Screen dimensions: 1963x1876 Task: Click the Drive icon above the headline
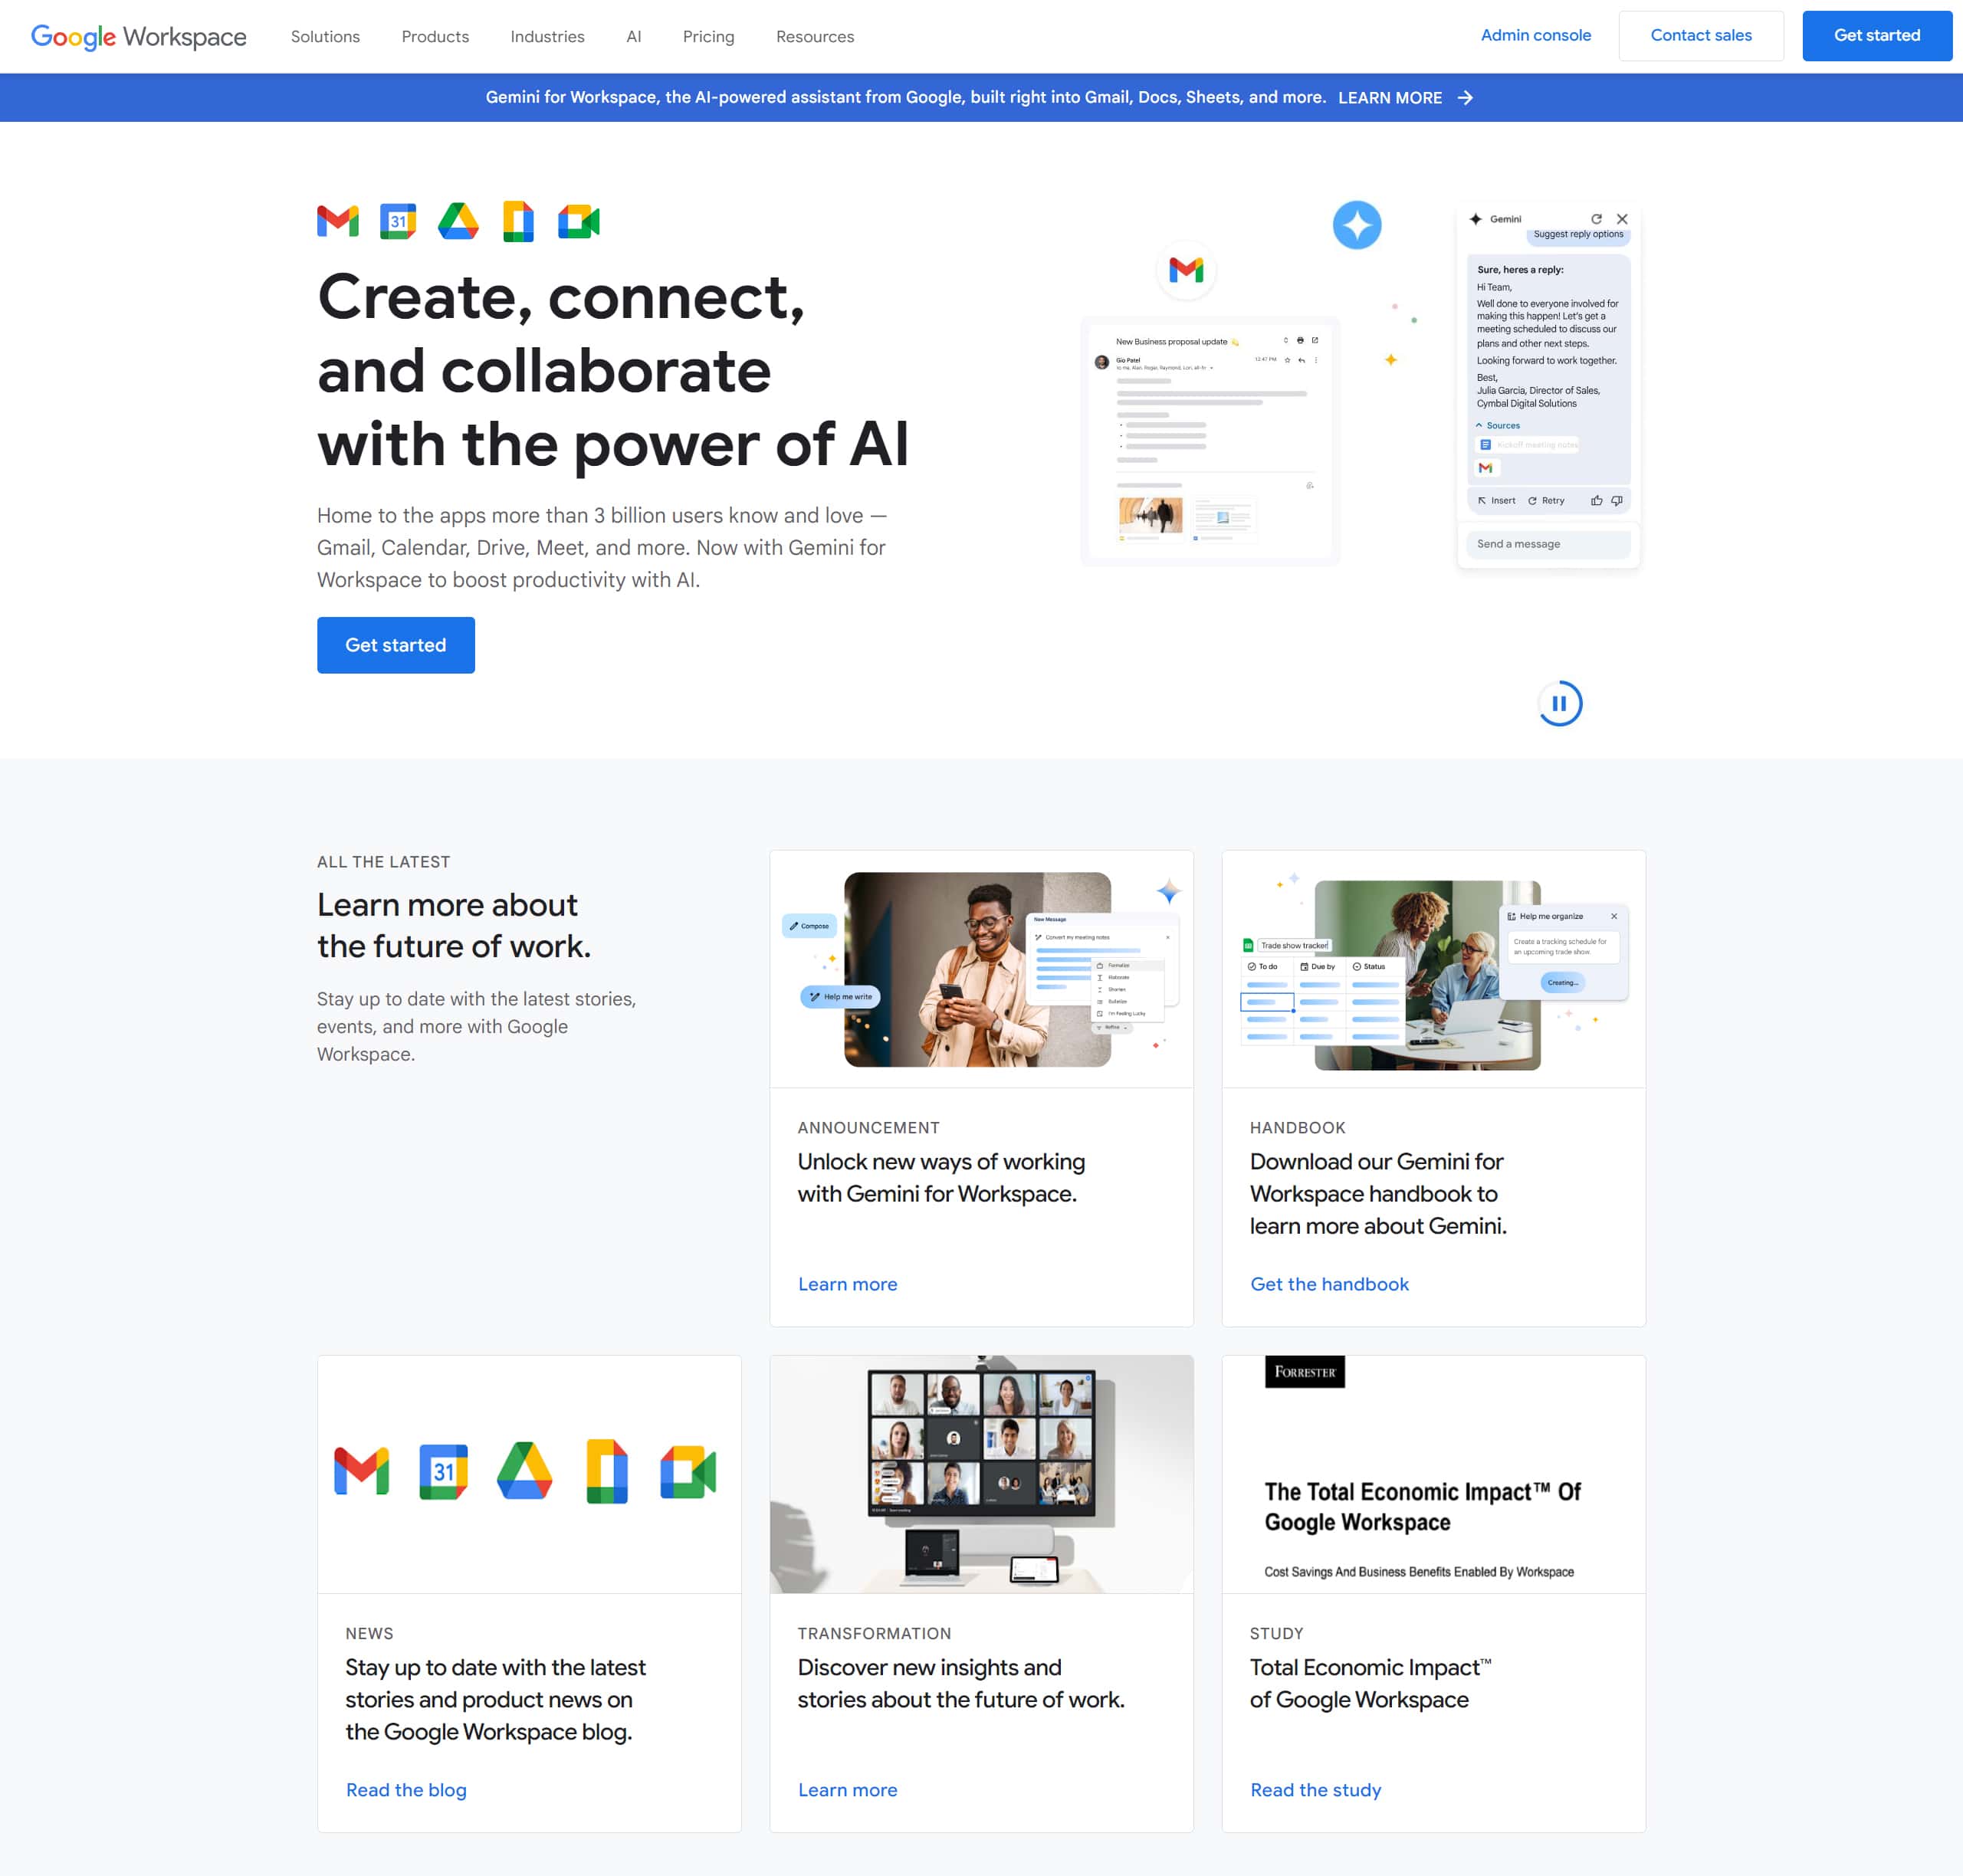[458, 221]
